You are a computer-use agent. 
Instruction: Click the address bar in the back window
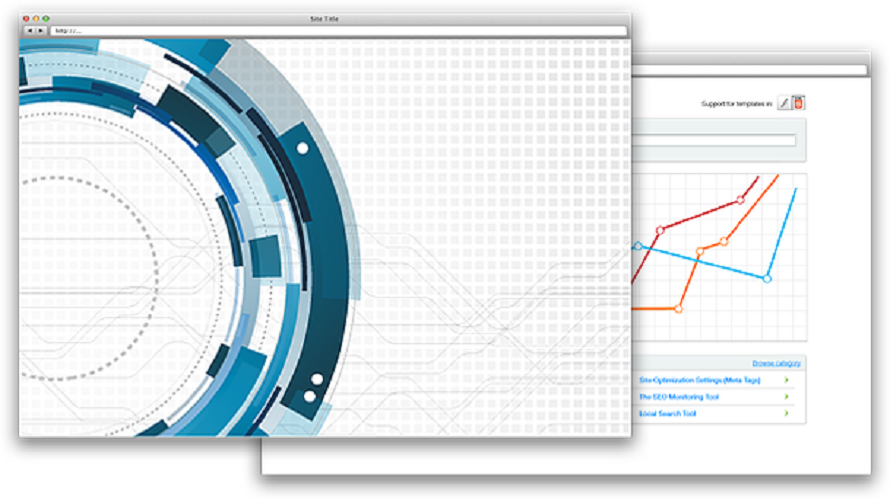click(749, 70)
